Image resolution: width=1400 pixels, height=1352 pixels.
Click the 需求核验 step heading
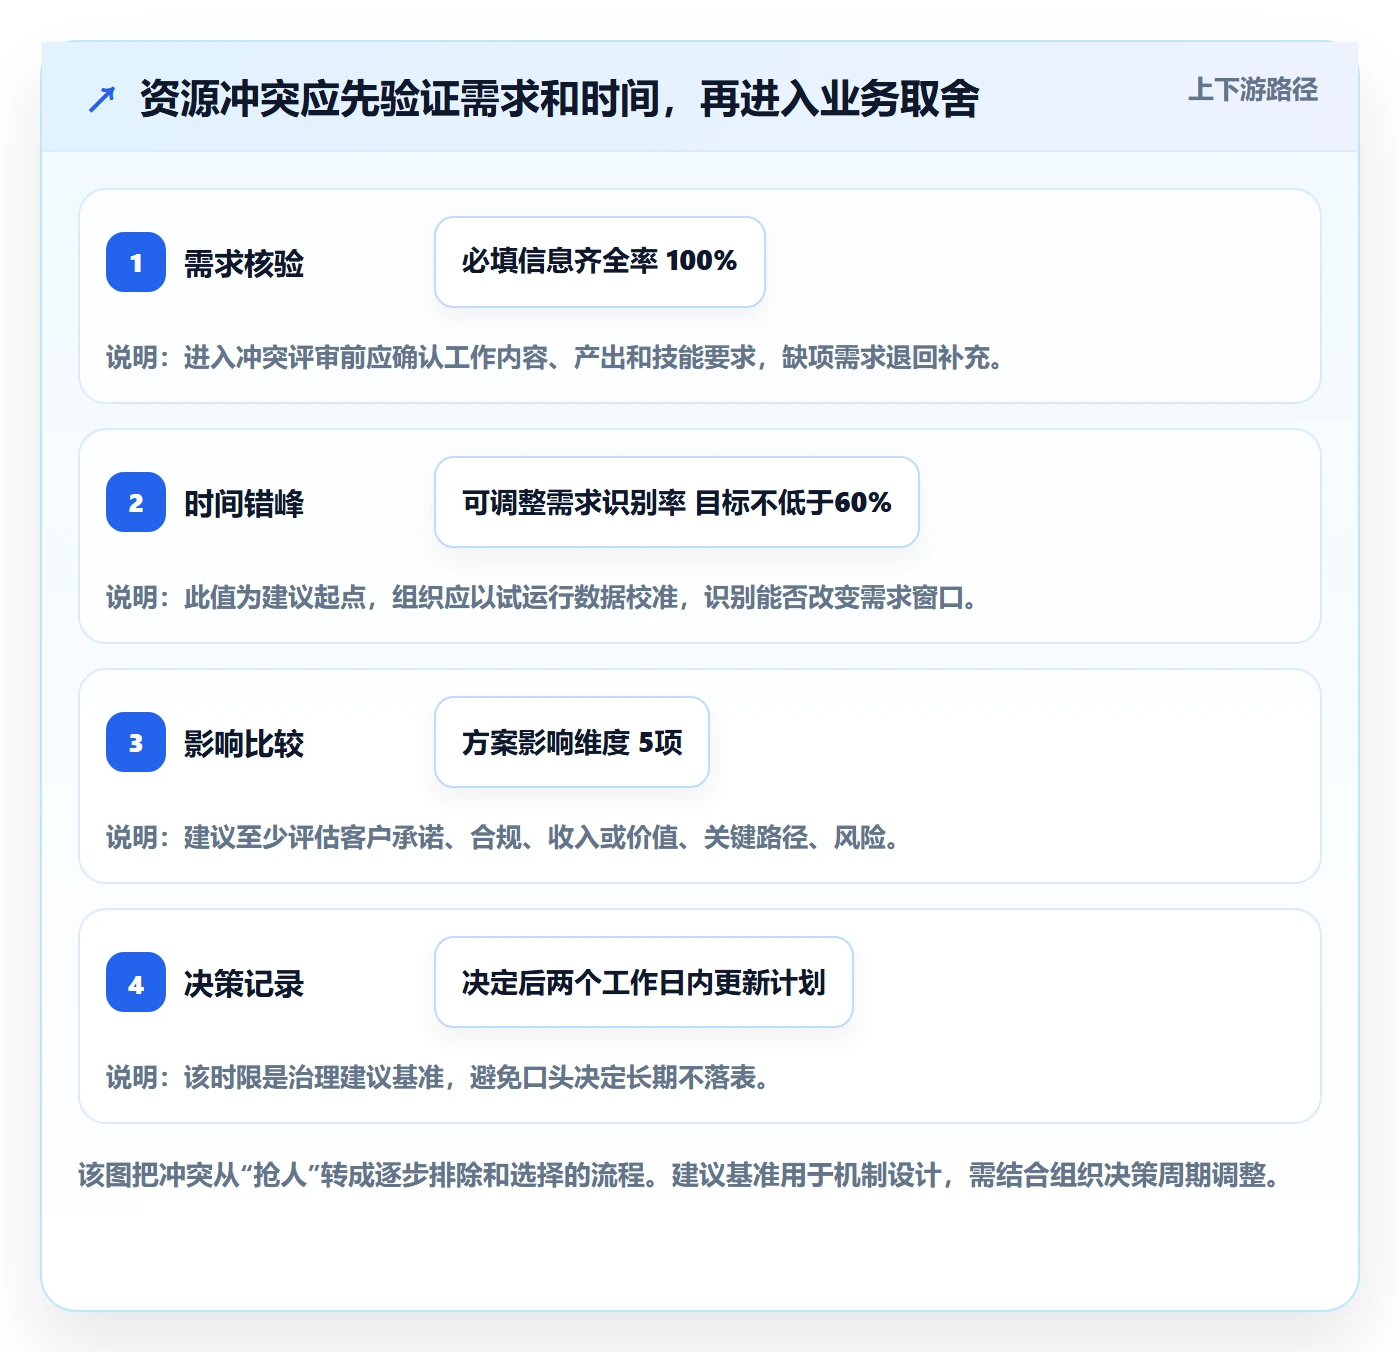click(x=244, y=263)
